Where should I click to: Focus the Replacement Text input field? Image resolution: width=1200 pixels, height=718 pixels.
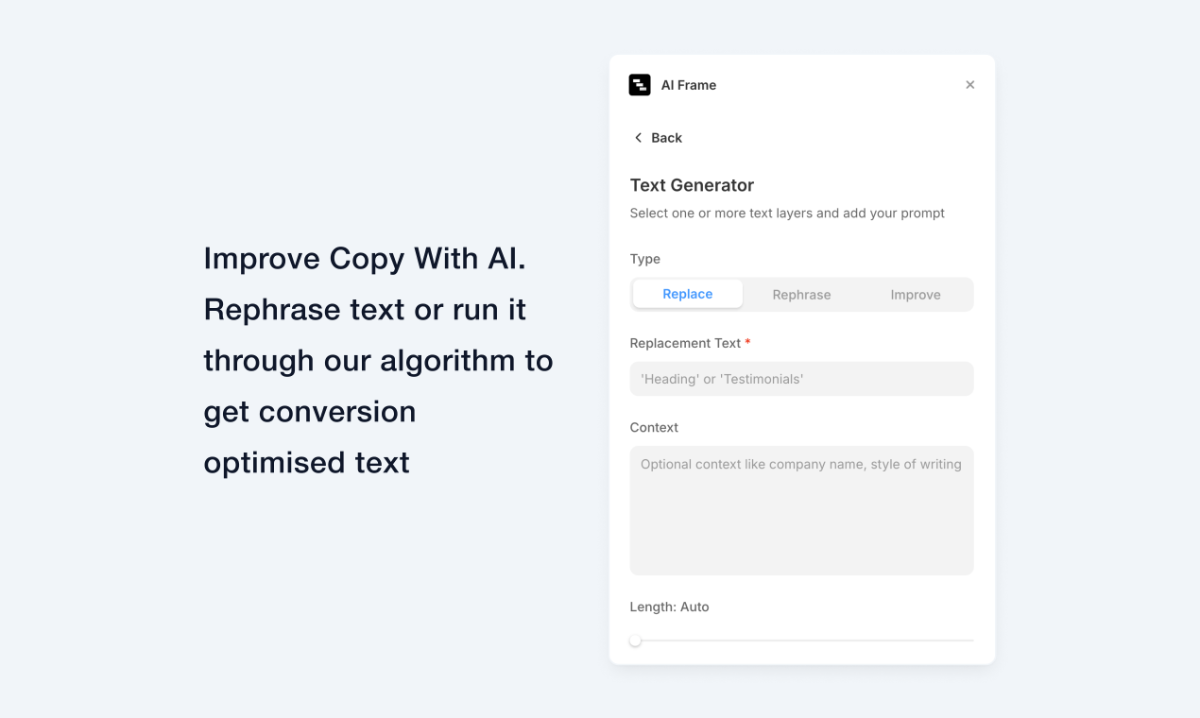pos(802,379)
